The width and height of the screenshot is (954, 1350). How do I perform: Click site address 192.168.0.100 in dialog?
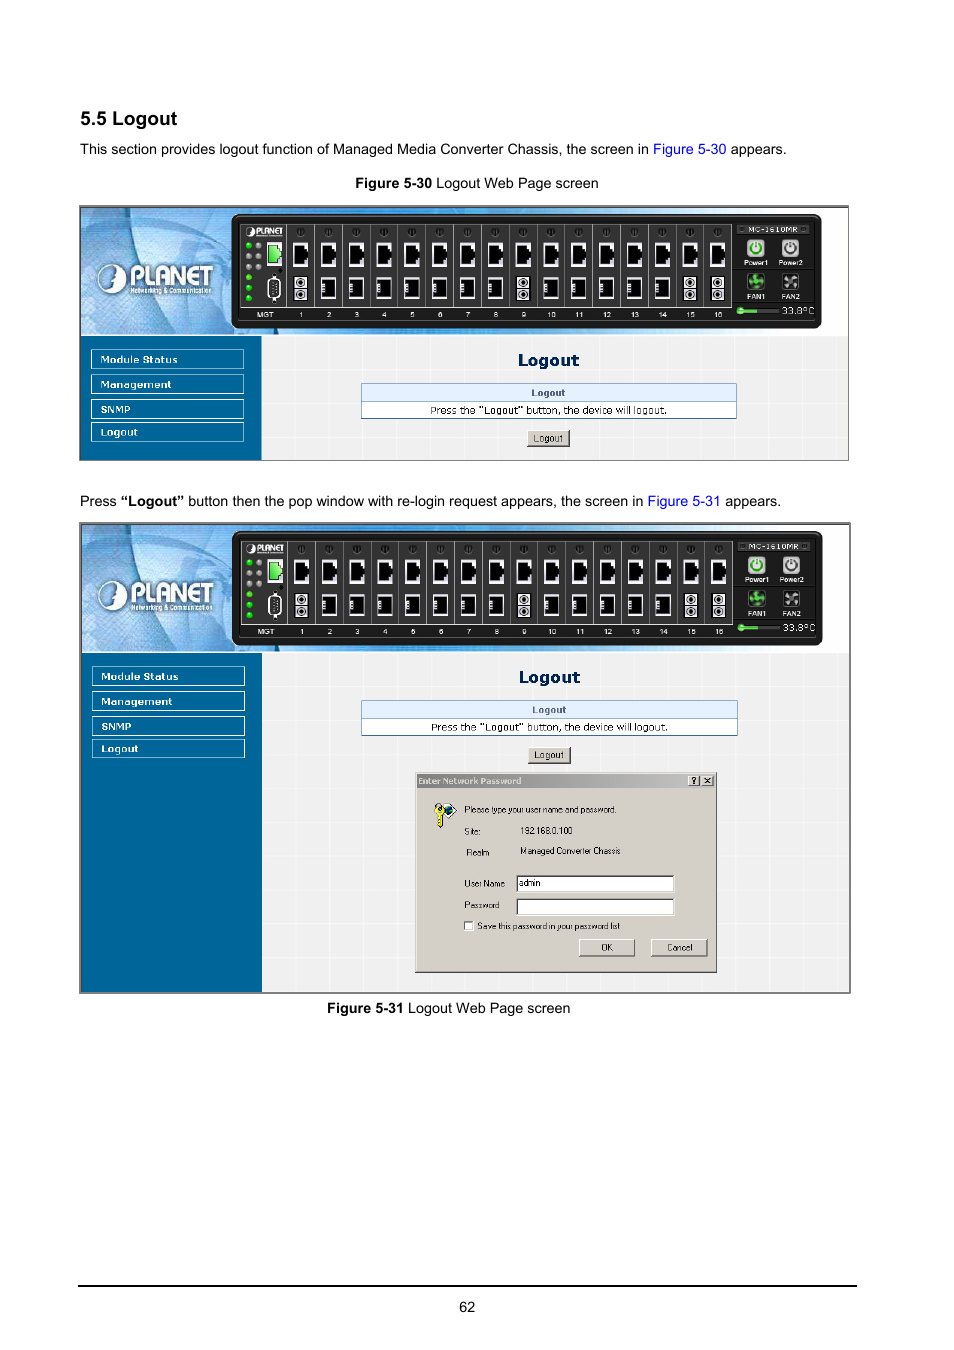[x=546, y=831]
